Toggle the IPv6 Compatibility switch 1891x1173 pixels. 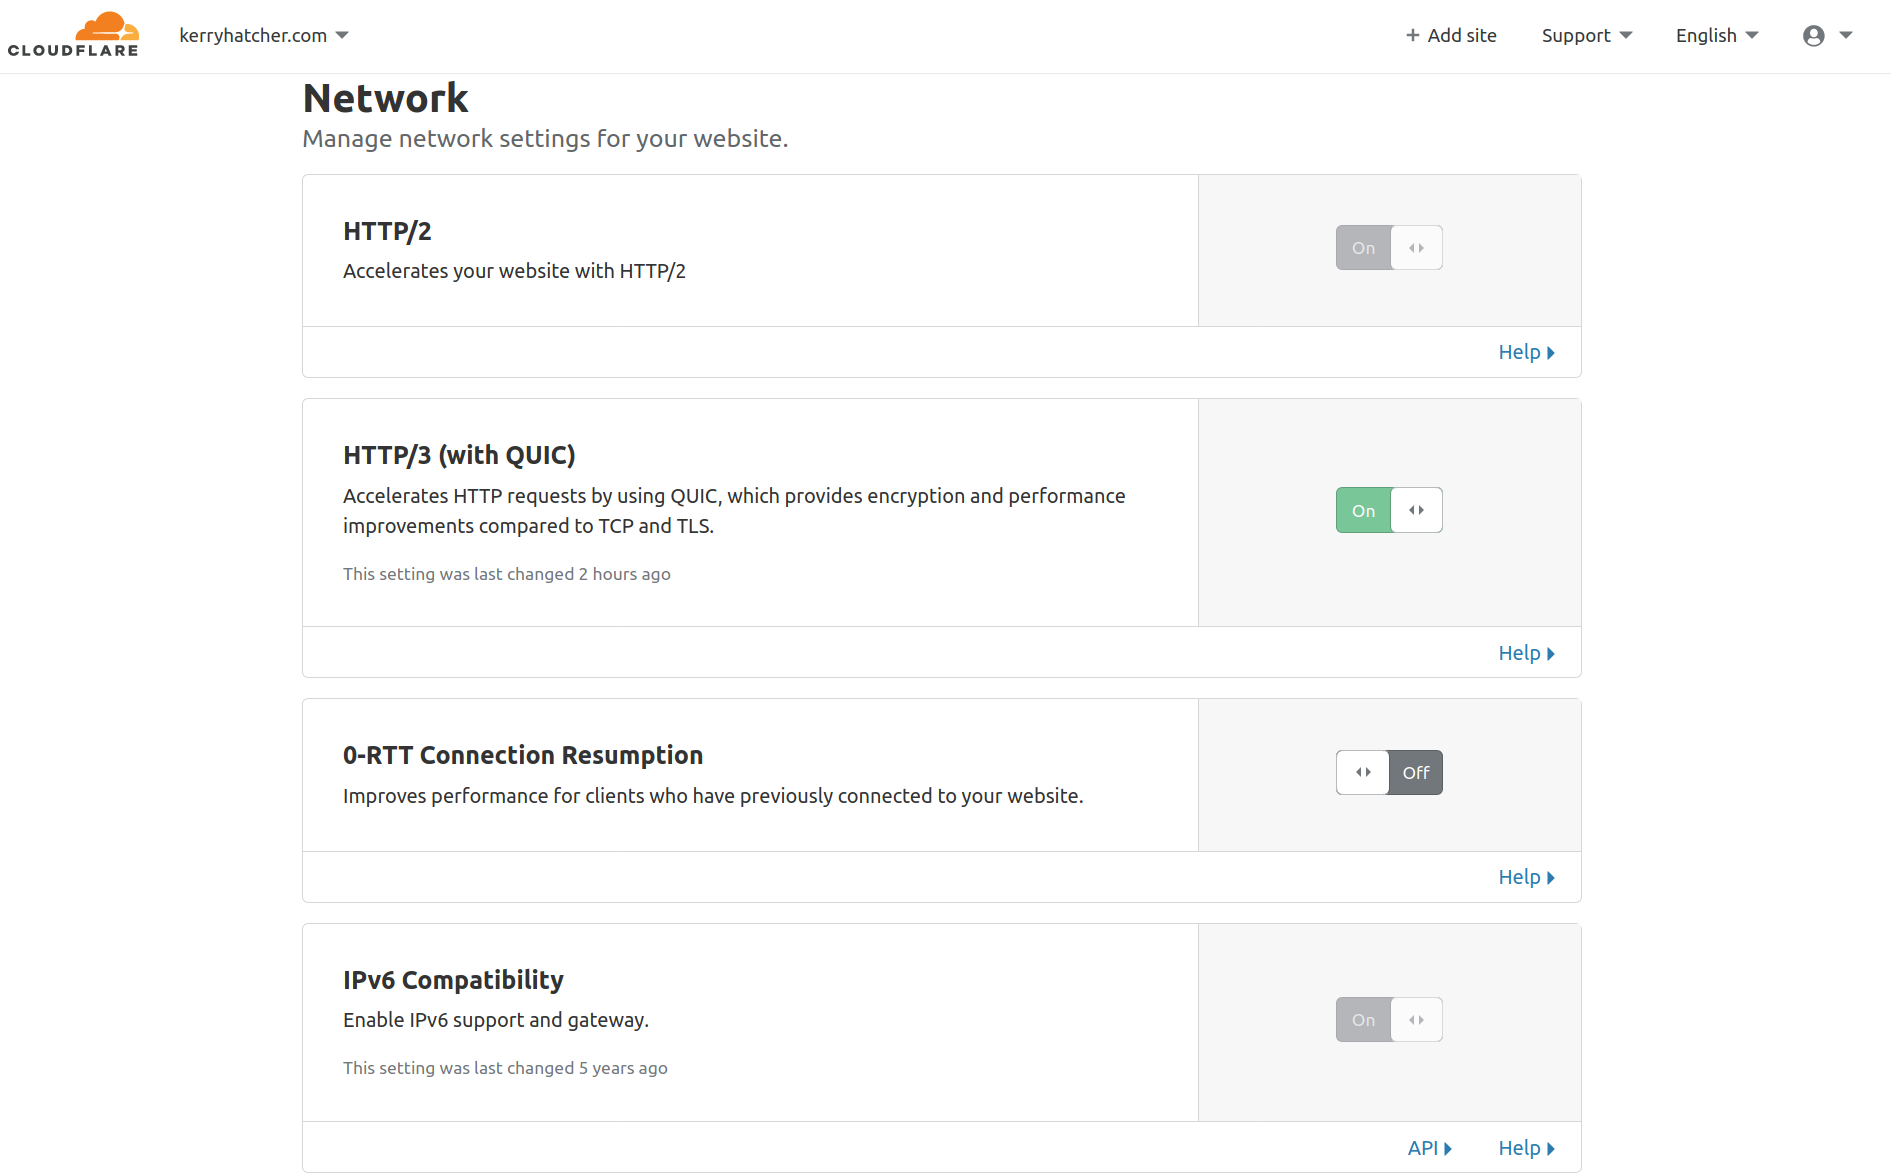point(1389,1020)
